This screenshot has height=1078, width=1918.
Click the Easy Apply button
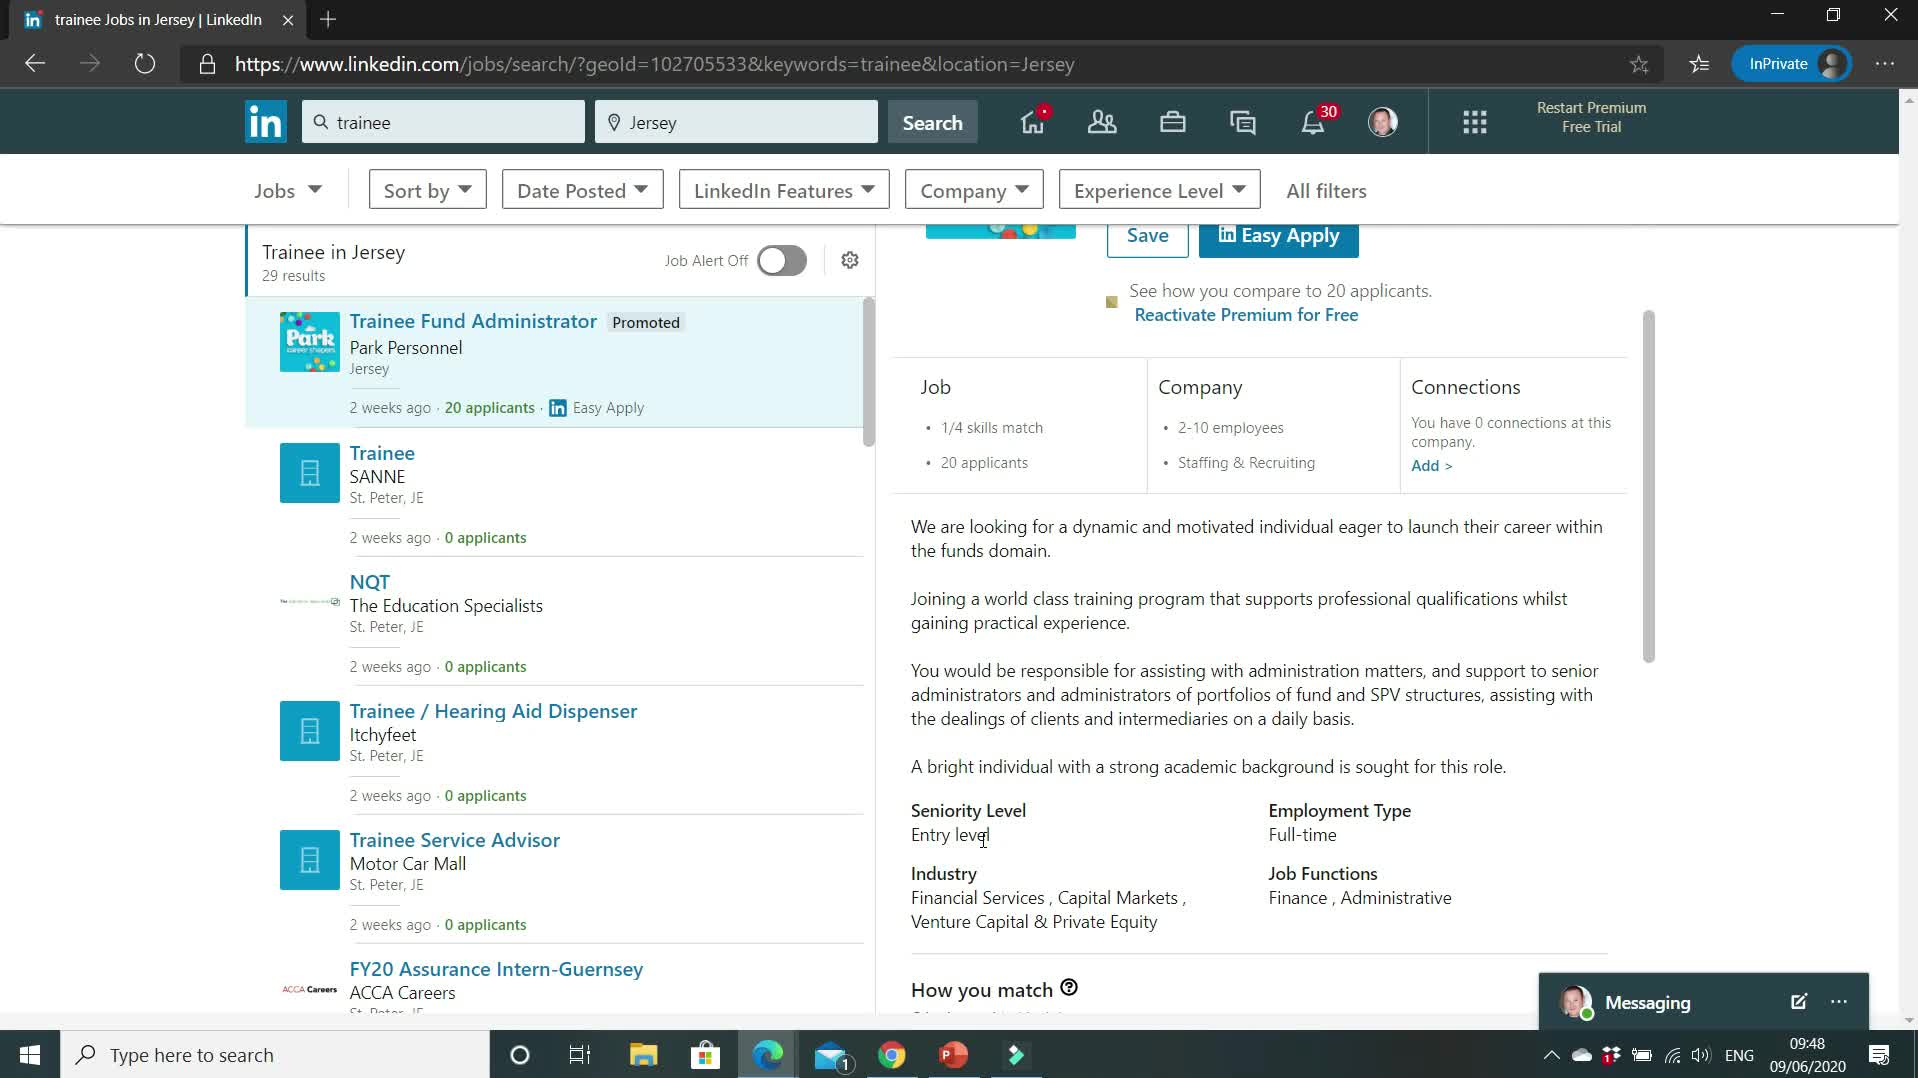pyautogui.click(x=1278, y=237)
